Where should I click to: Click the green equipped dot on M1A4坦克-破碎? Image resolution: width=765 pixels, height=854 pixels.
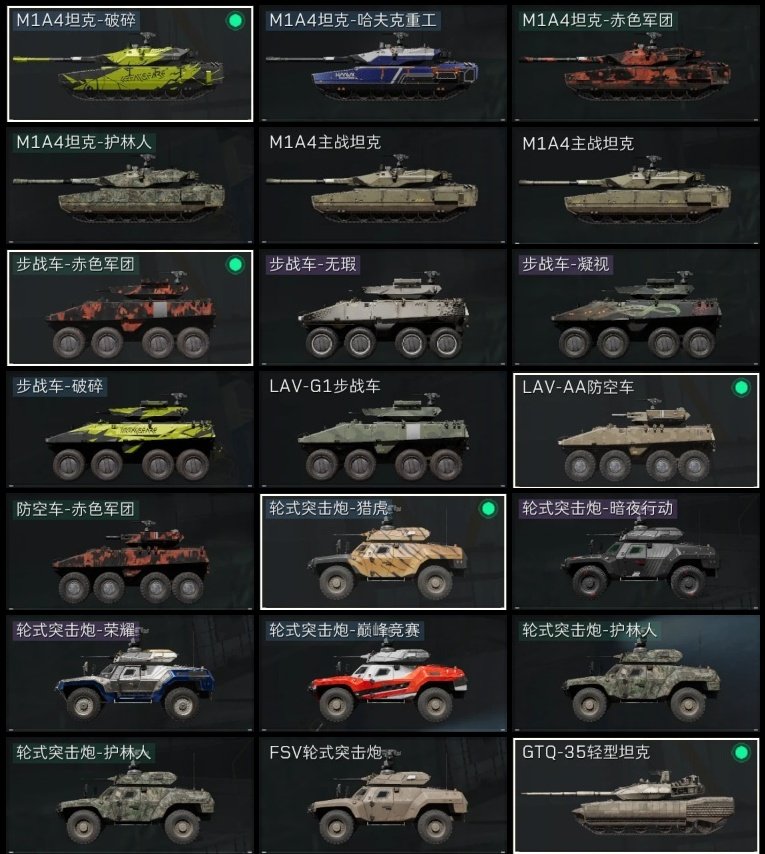pyautogui.click(x=235, y=21)
